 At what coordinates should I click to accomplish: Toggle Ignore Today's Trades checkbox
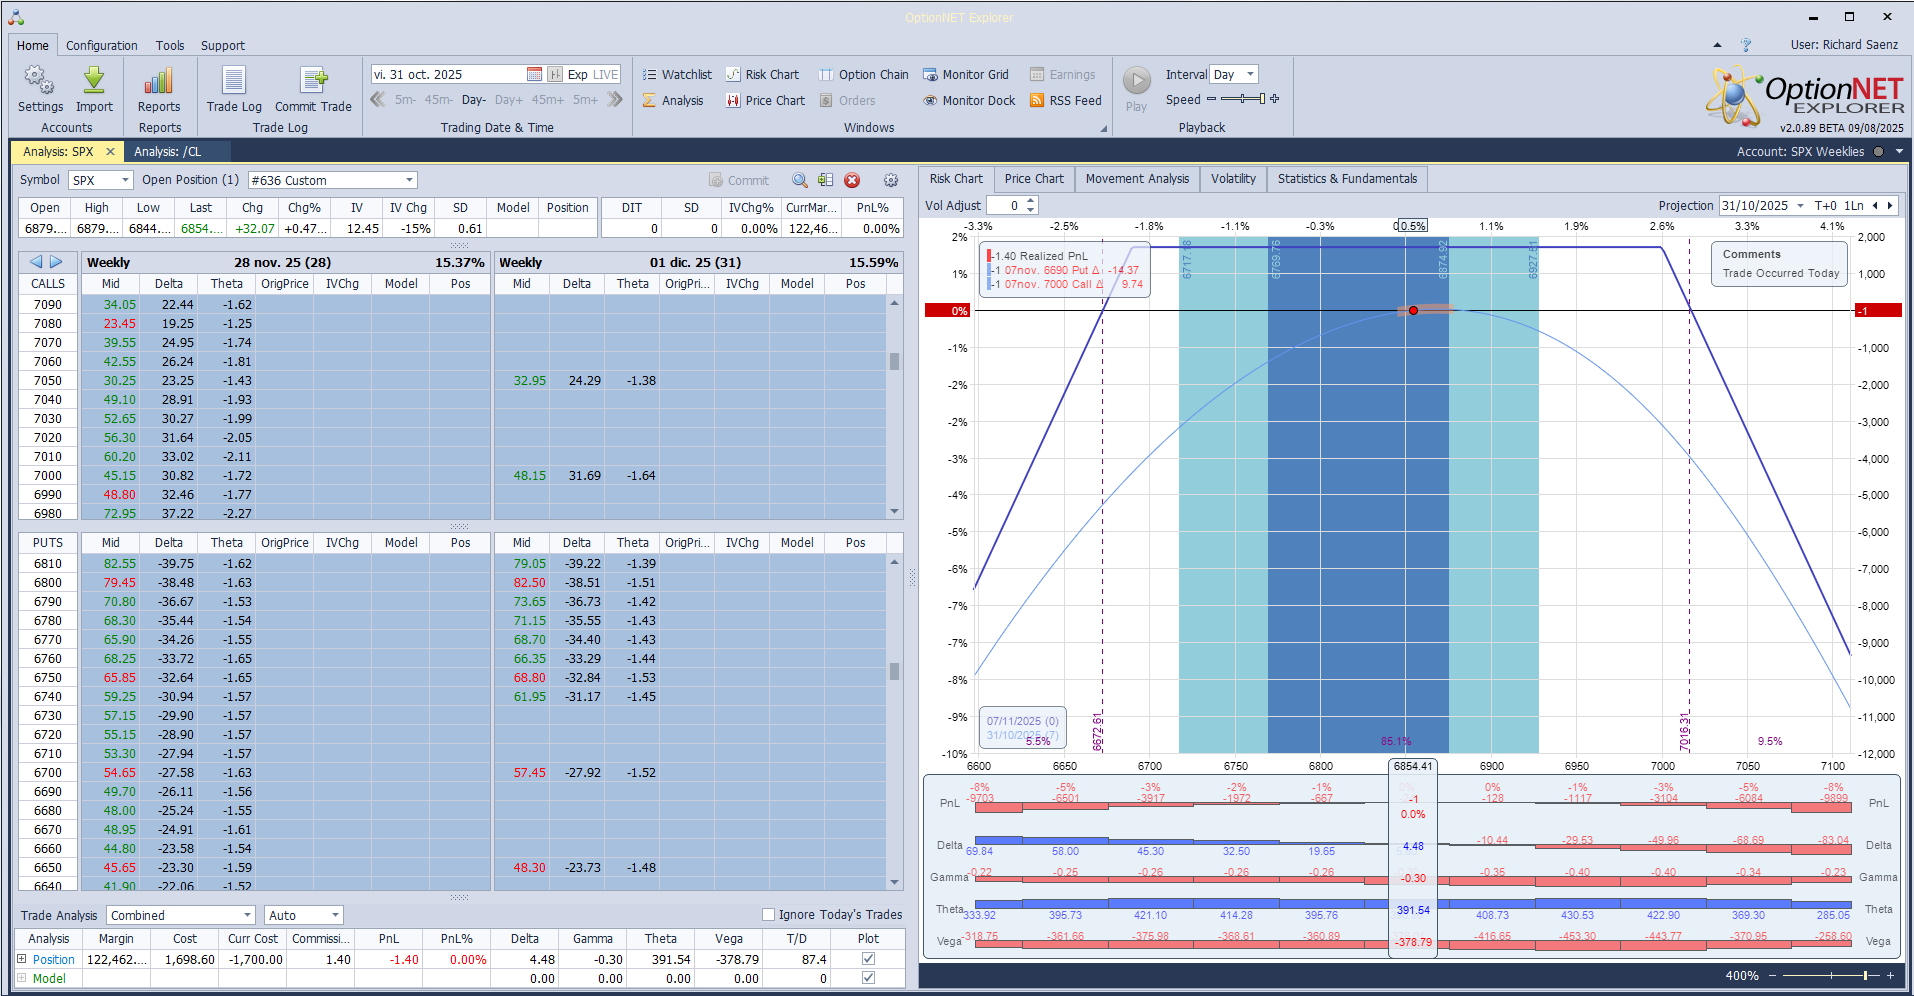[x=768, y=914]
